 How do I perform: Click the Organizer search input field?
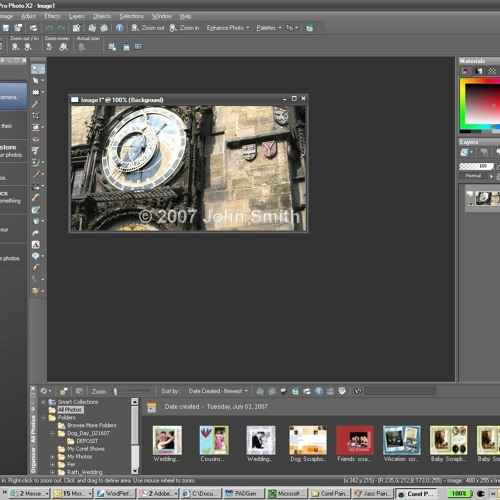pos(400,391)
